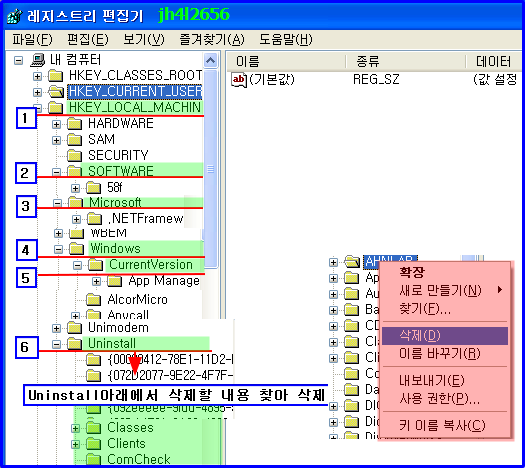The image size is (525, 468).
Task: Choose 내보내기(E) in the context menu
Action: pyautogui.click(x=445, y=380)
